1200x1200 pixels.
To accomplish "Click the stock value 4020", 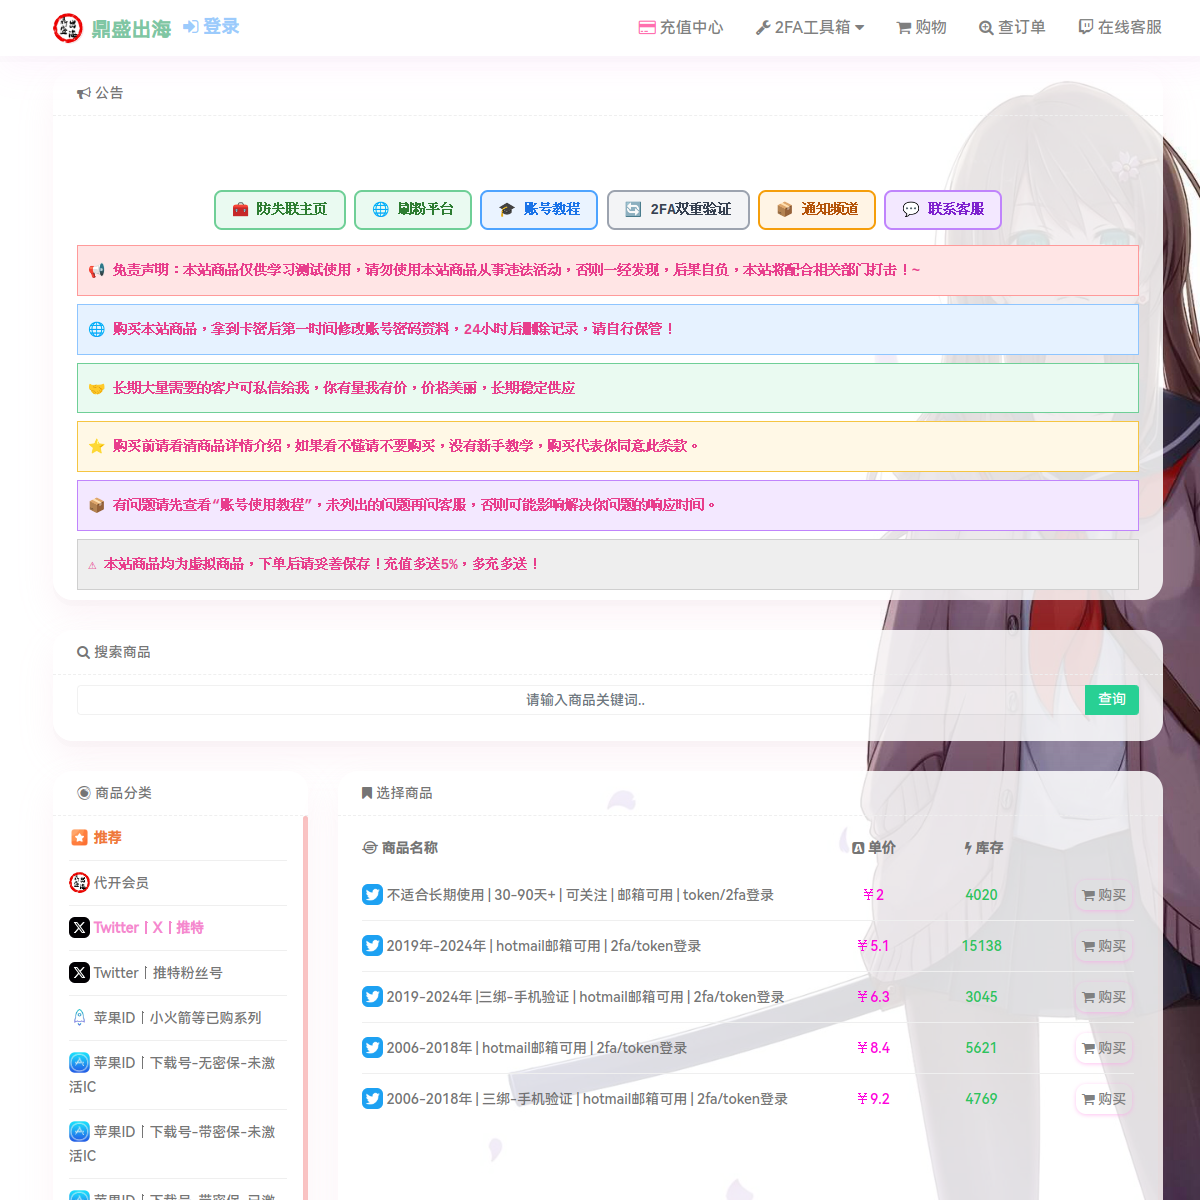I will pyautogui.click(x=982, y=895).
